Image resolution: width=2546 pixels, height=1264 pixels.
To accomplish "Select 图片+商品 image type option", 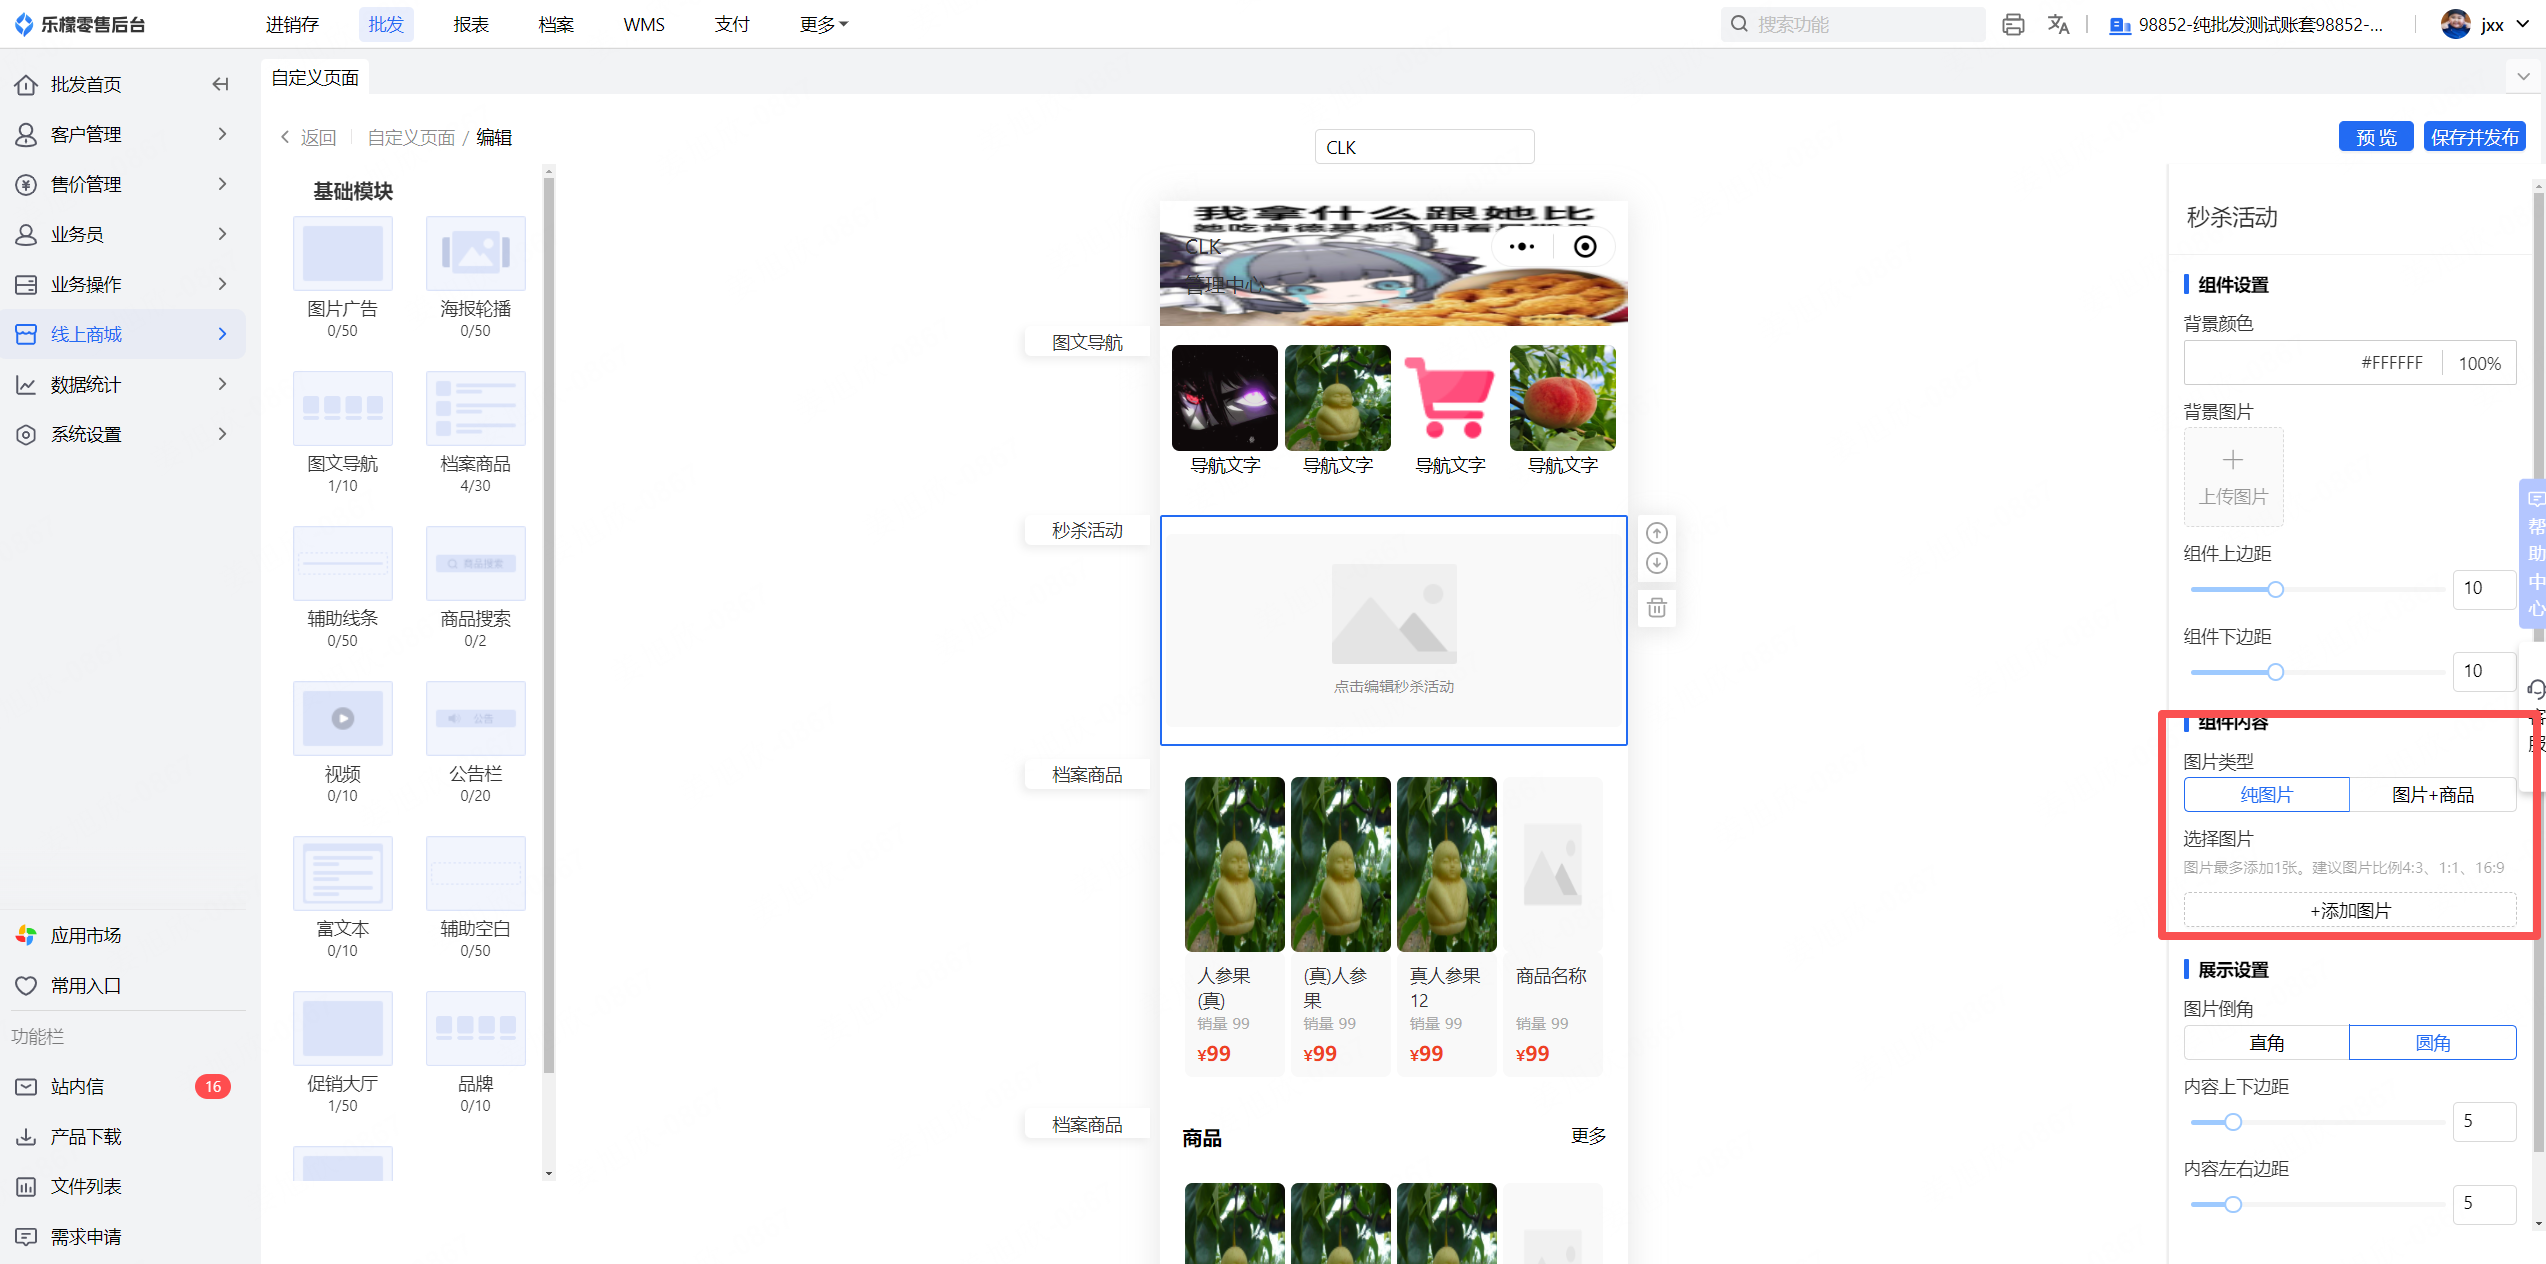I will [x=2431, y=795].
